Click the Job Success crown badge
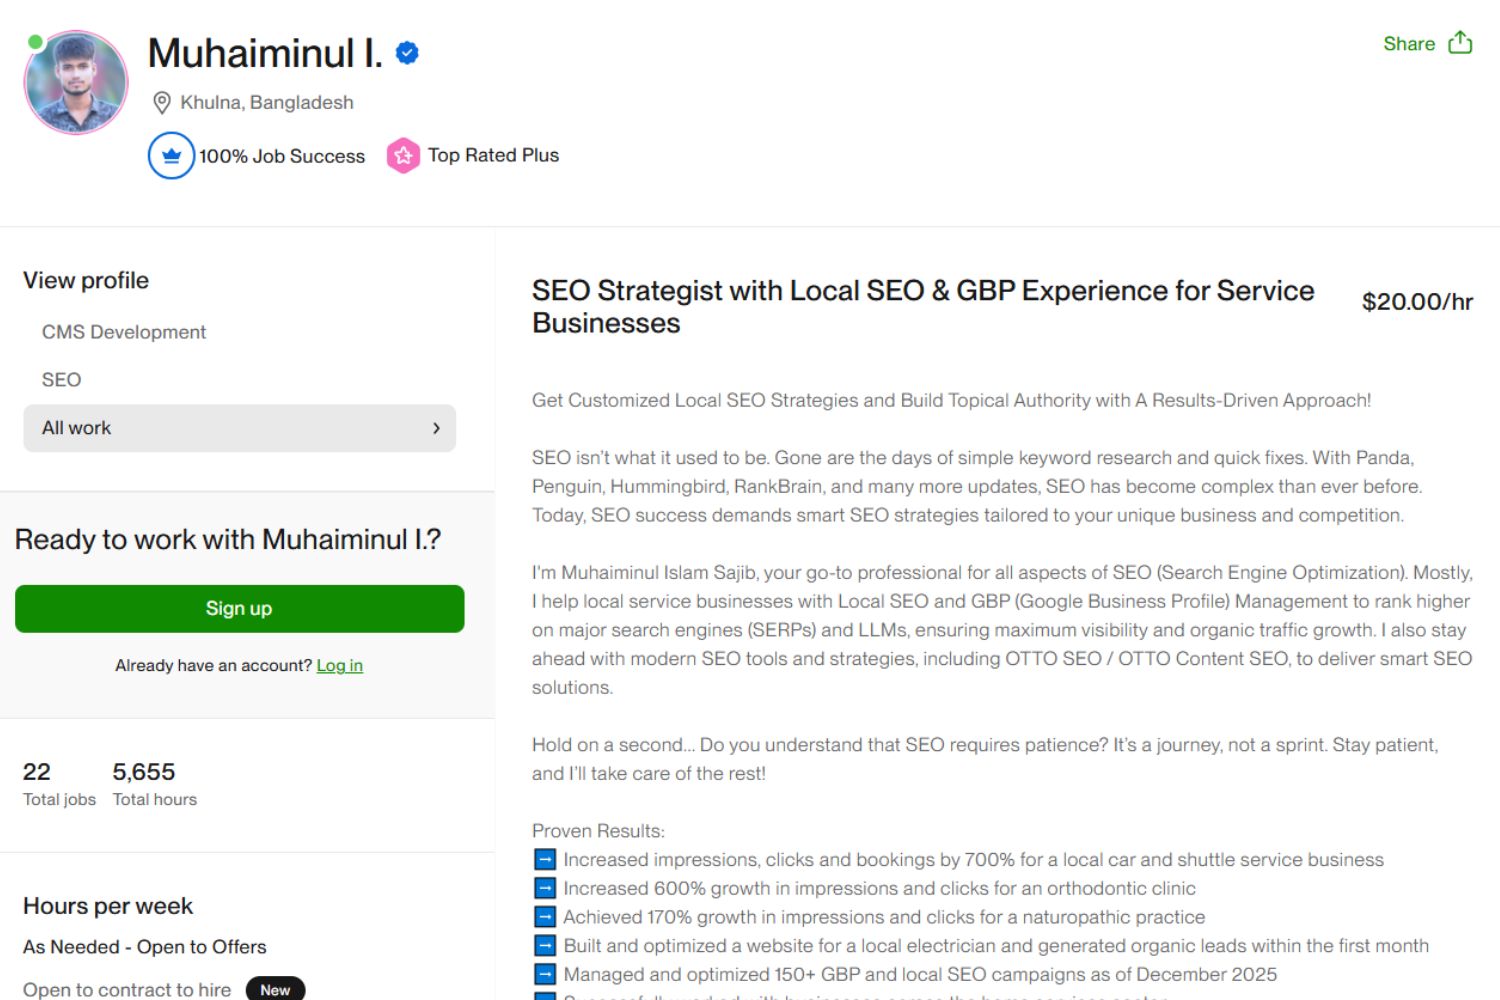Screen dimensions: 1500x1000 click(x=171, y=156)
